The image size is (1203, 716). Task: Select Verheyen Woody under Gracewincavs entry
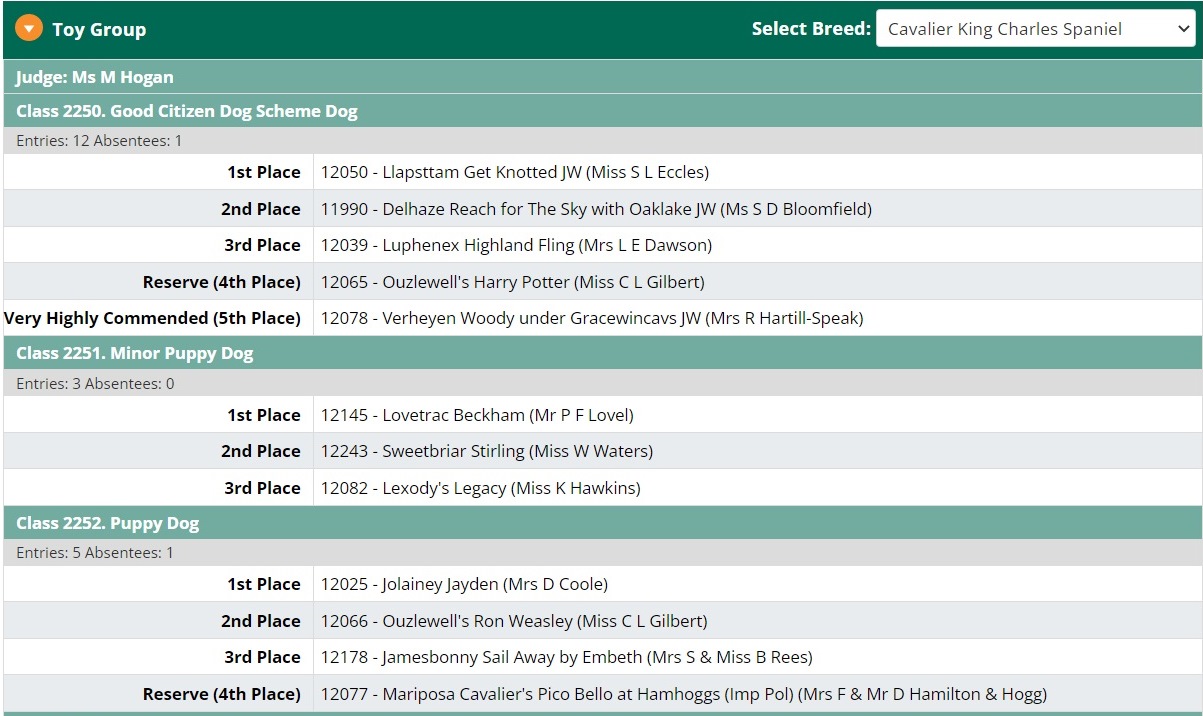pos(591,318)
